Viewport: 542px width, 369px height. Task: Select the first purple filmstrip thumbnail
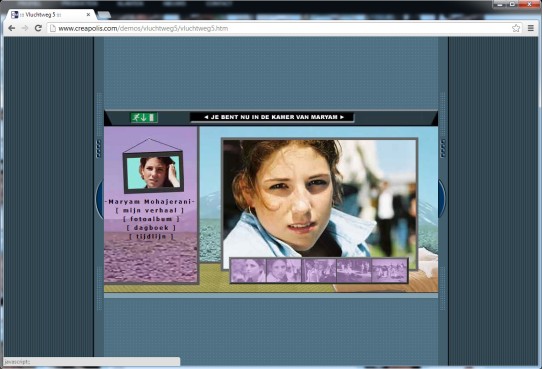pyautogui.click(x=249, y=271)
